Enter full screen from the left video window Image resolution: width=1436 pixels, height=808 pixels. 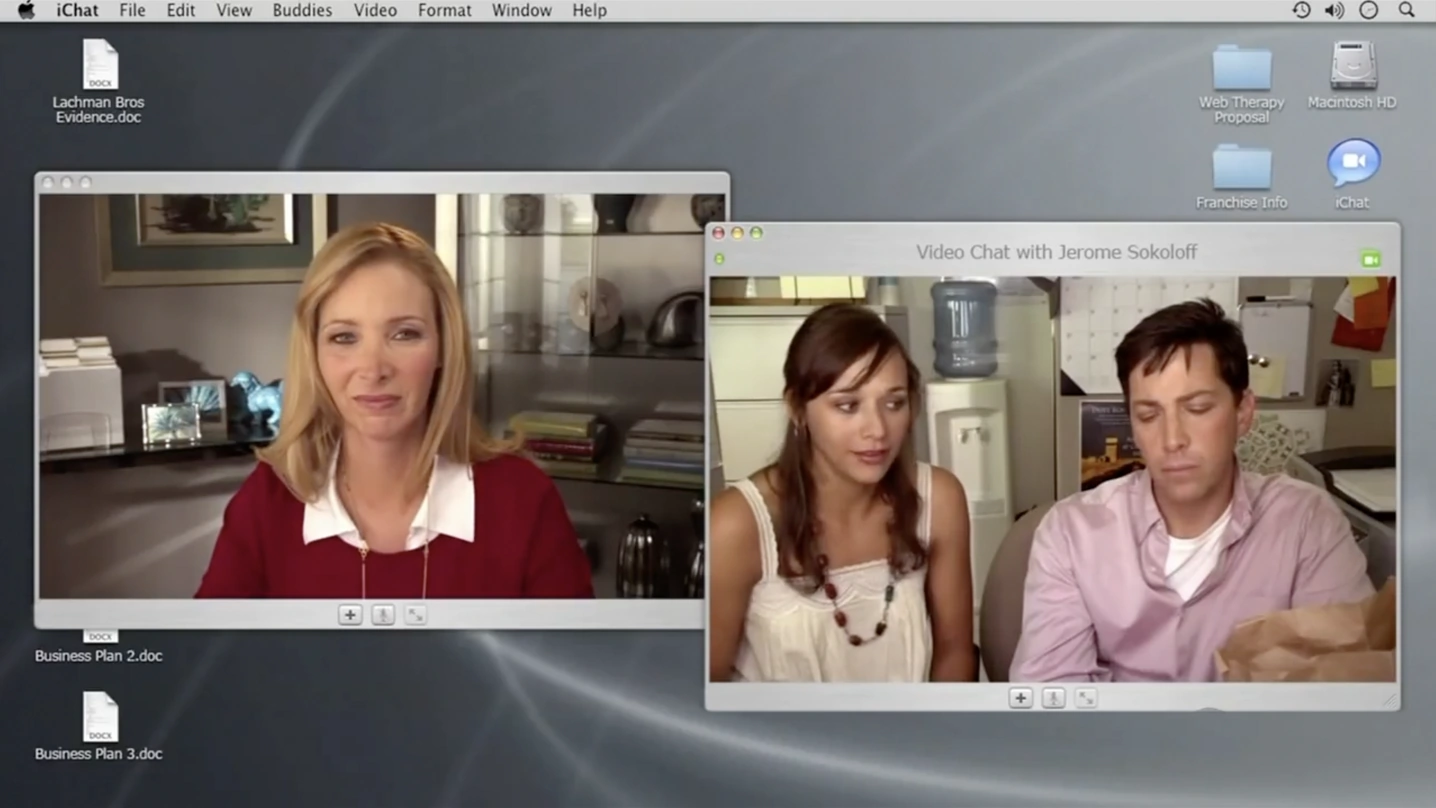[x=416, y=615]
